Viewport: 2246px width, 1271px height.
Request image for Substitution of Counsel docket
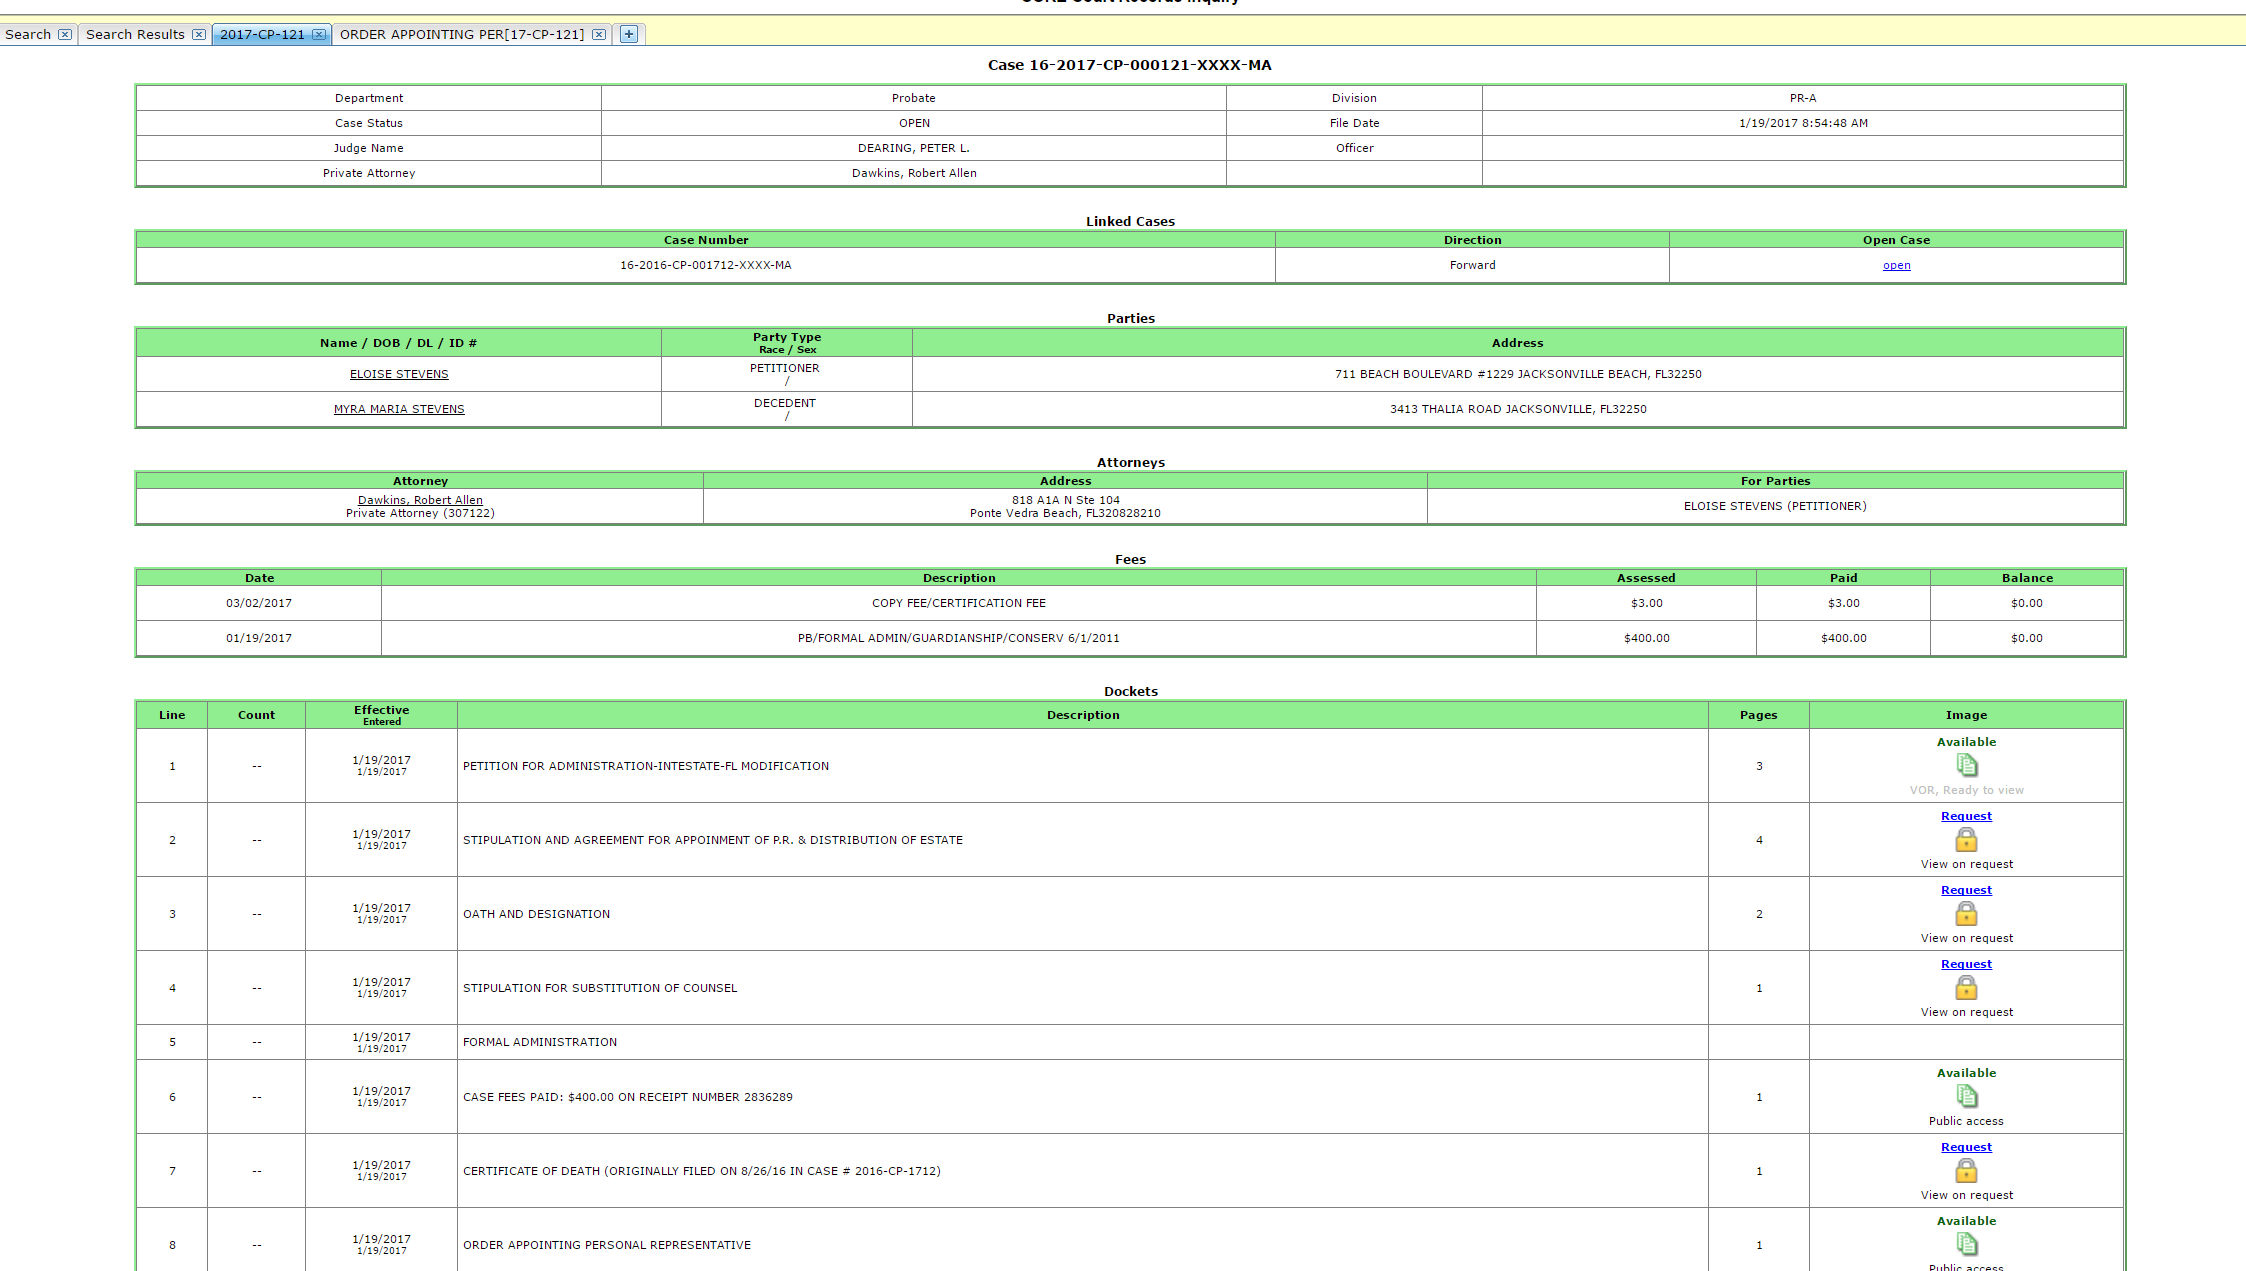tap(1966, 964)
